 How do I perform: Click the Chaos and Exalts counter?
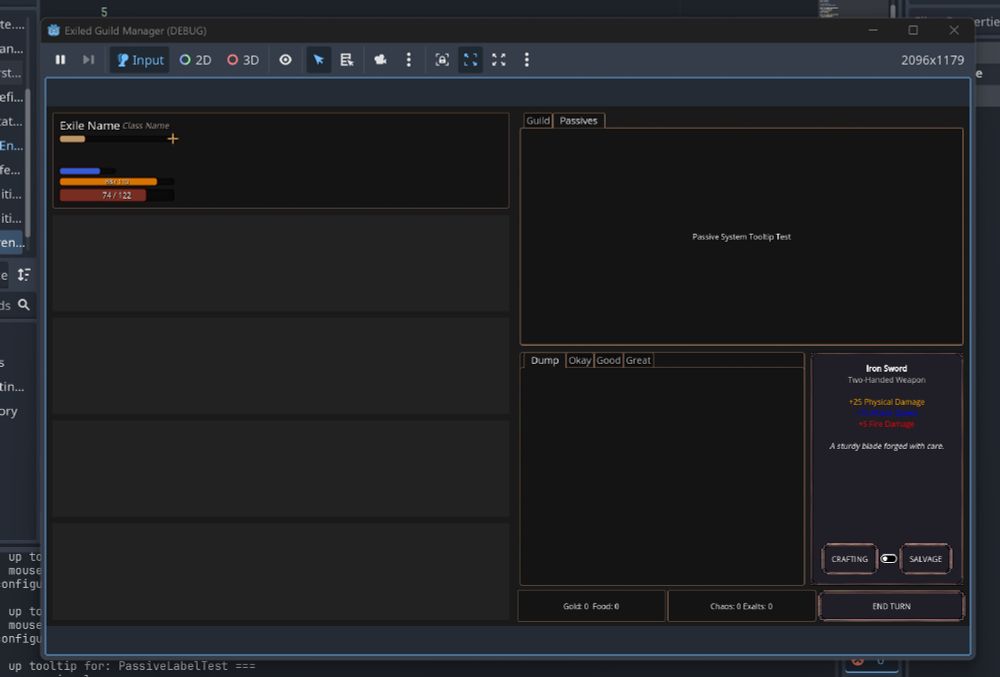[x=741, y=606]
